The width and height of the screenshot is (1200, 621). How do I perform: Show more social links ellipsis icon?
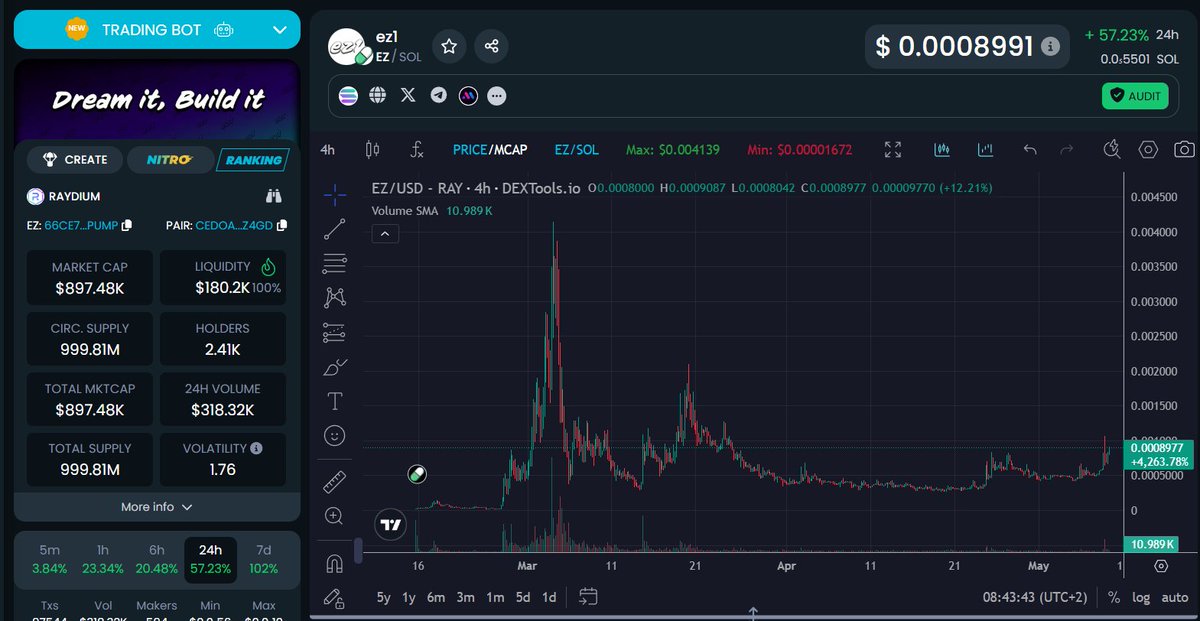click(497, 96)
